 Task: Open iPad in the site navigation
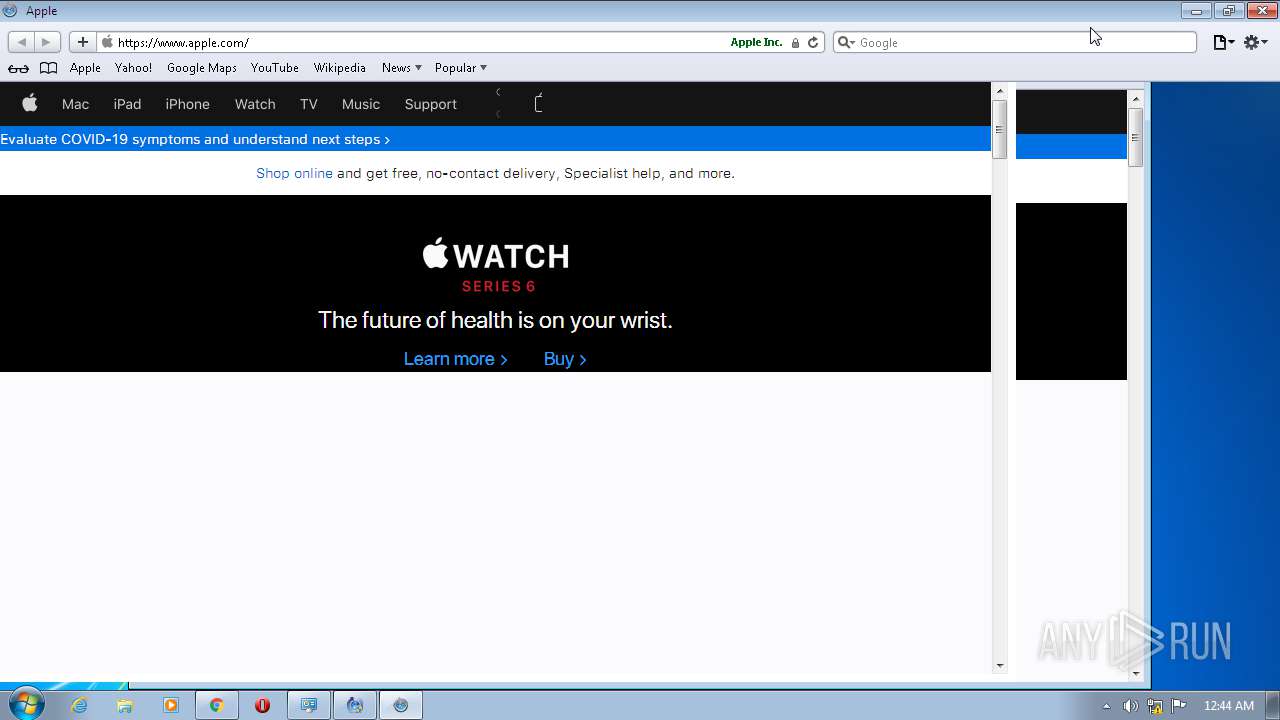[x=127, y=104]
